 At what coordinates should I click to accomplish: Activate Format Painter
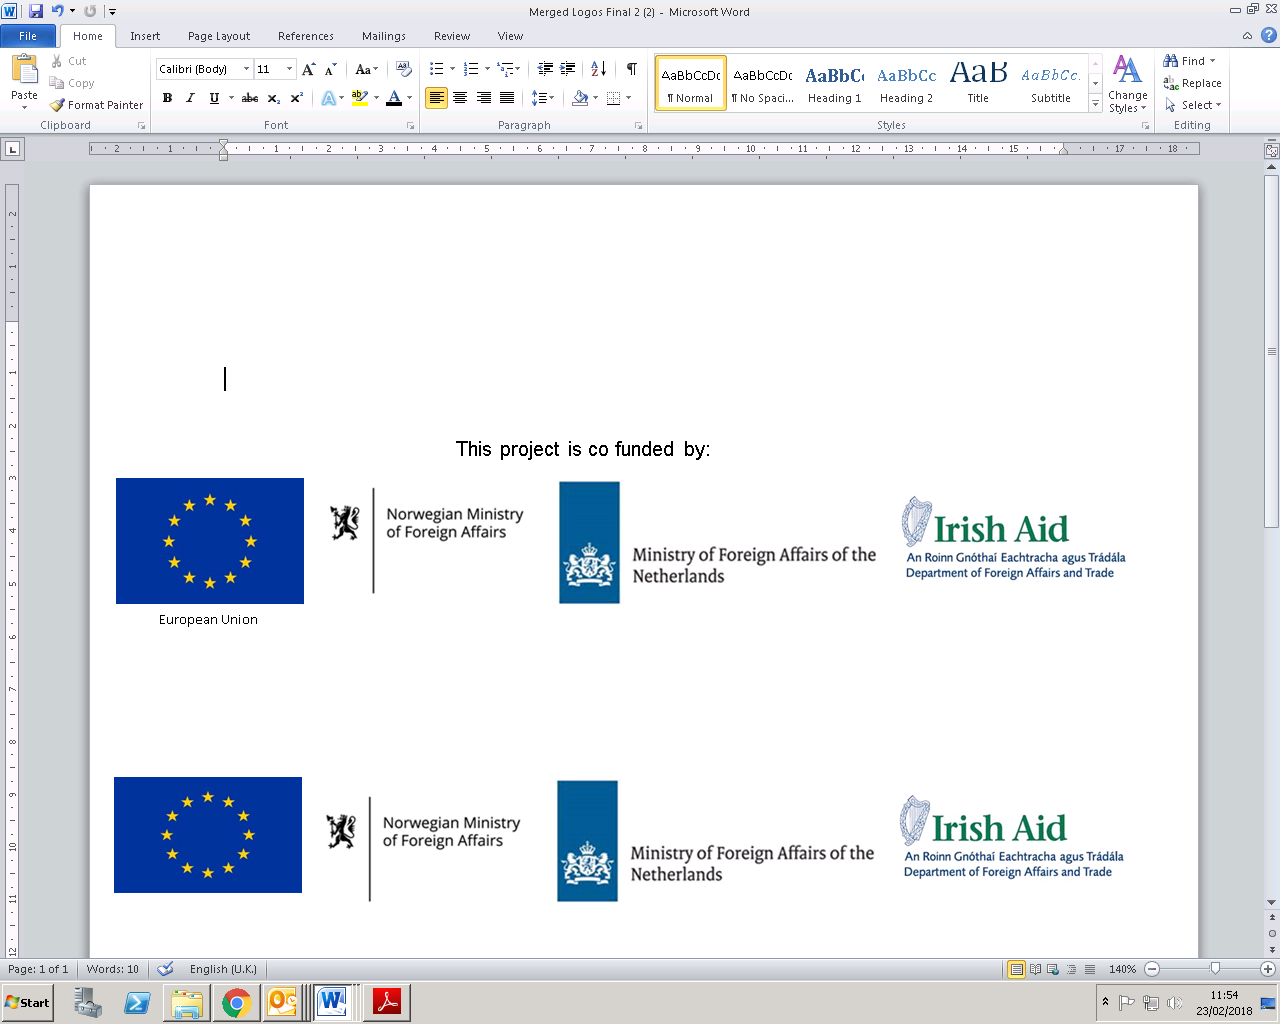pos(97,105)
